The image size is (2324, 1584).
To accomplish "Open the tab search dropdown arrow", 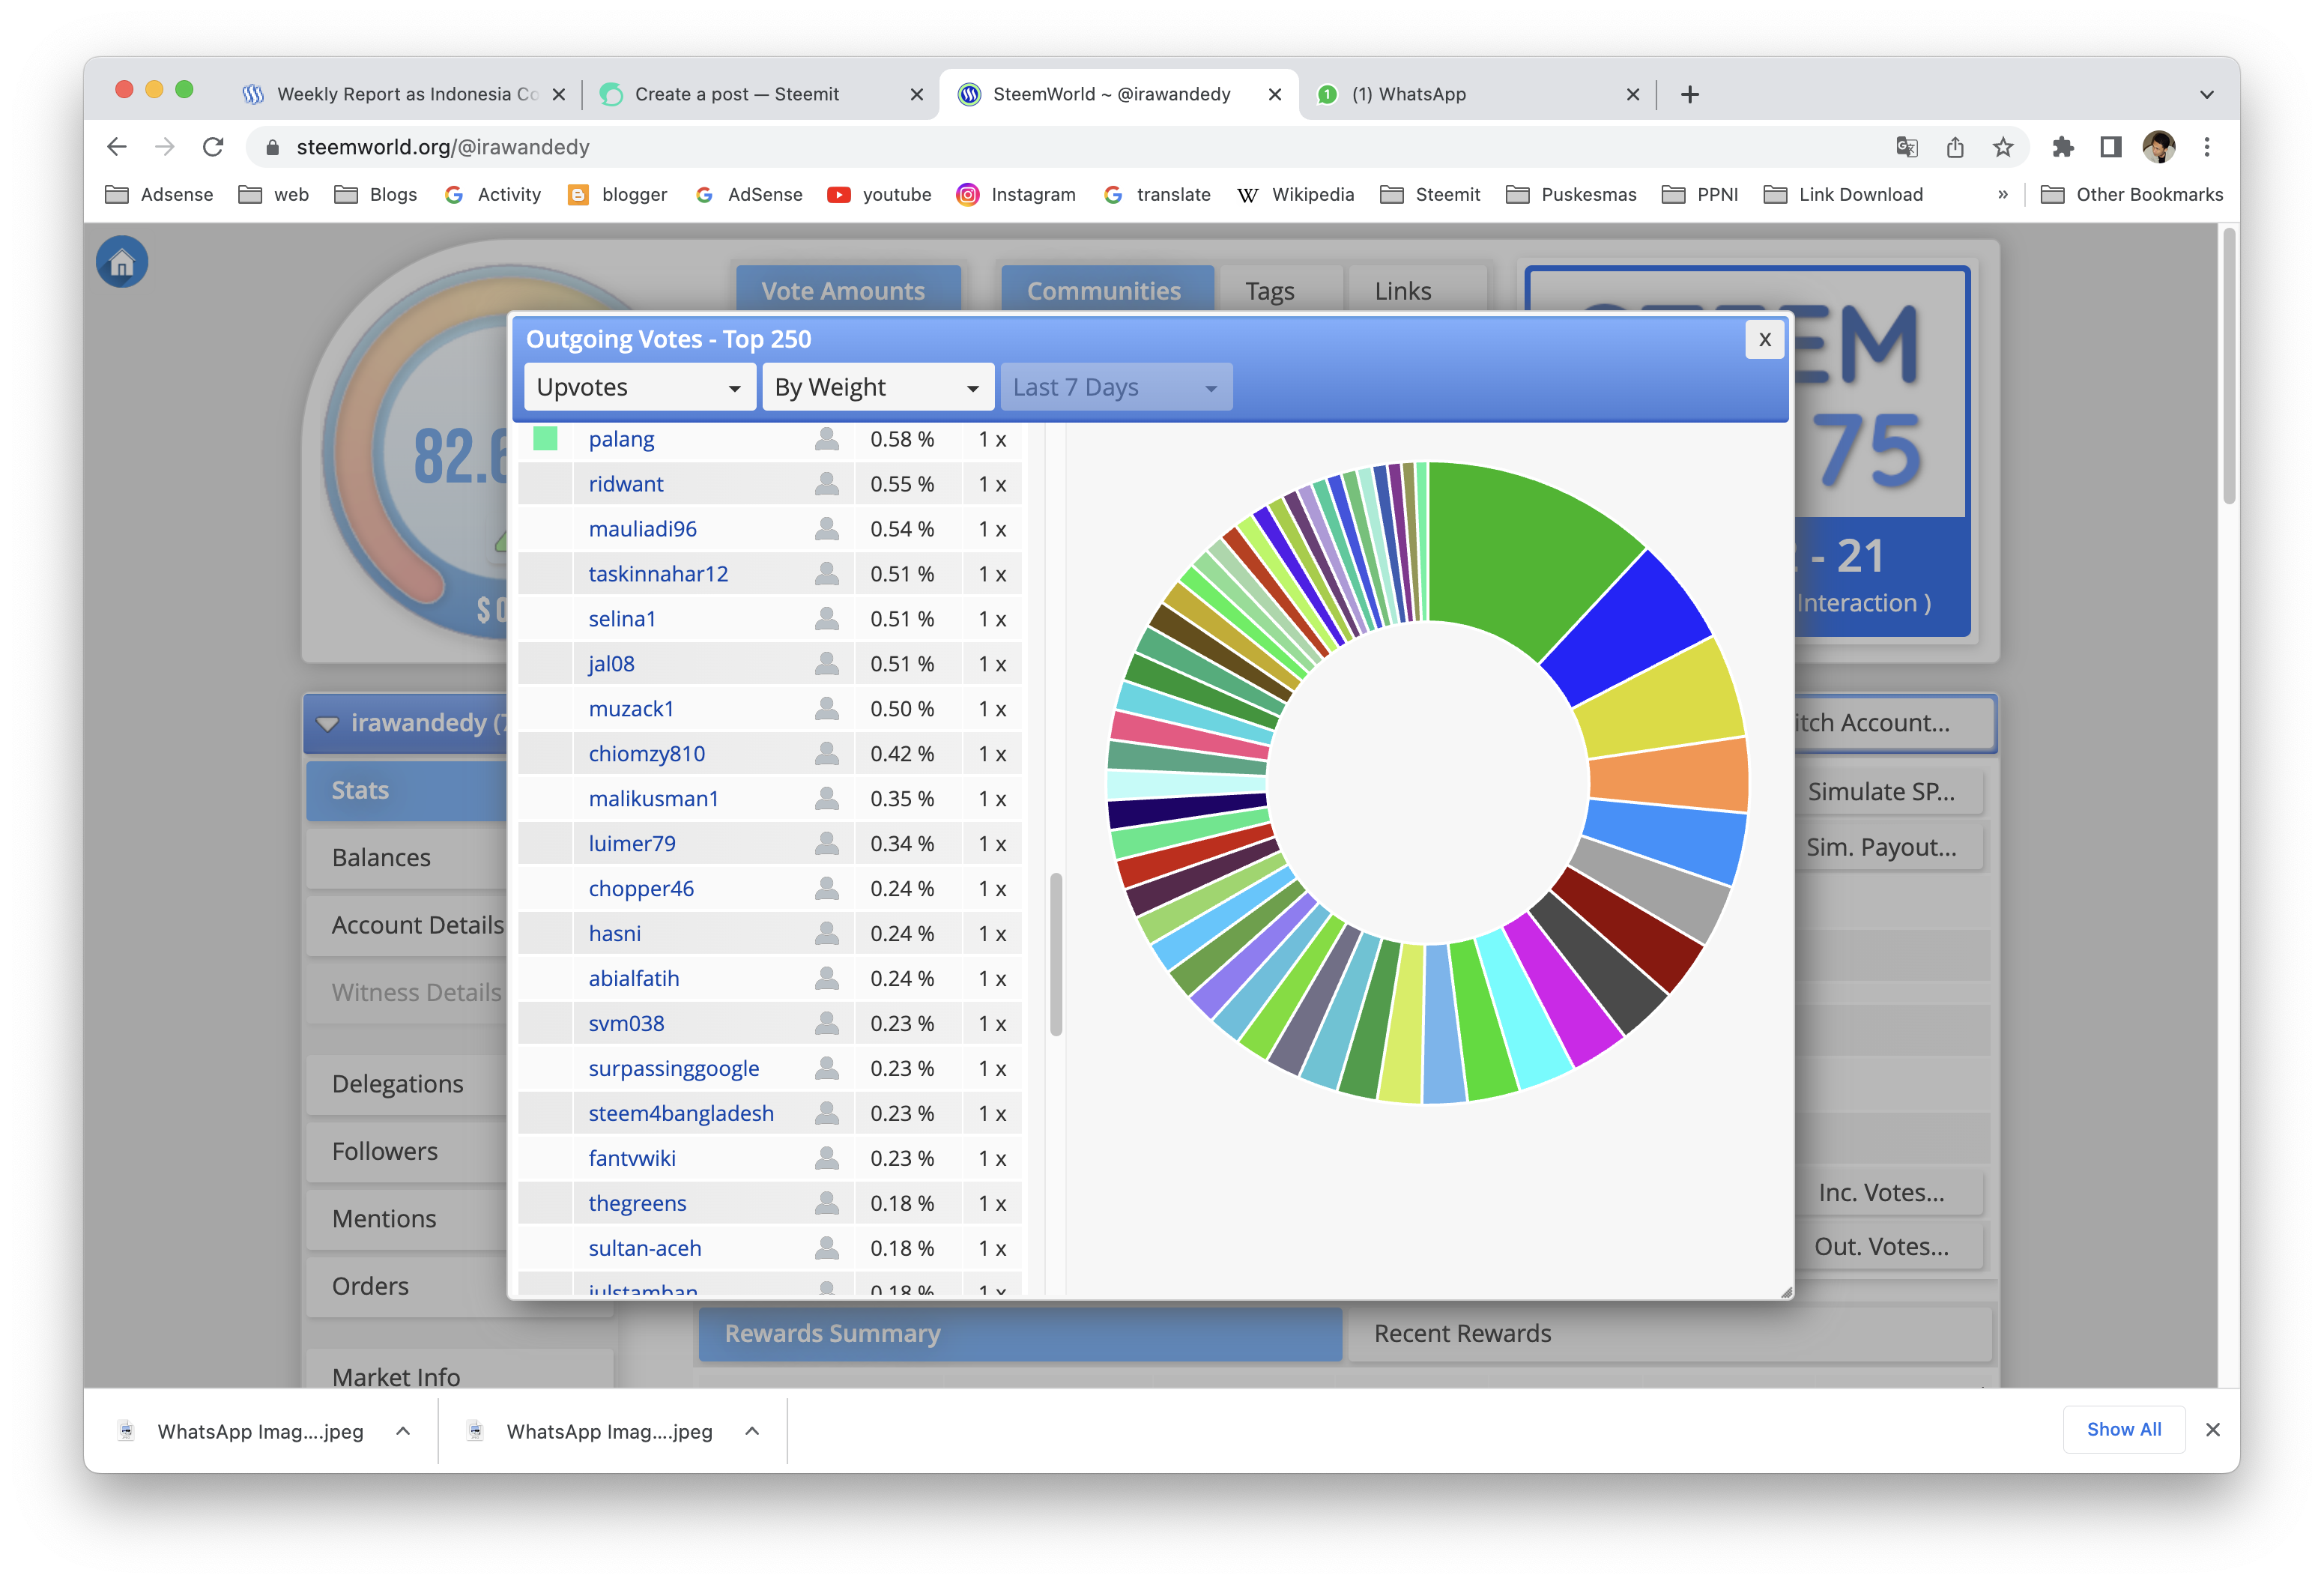I will coord(2206,94).
